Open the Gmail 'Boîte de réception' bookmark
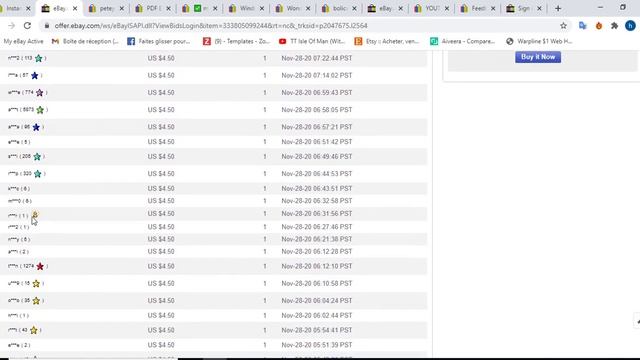 85,41
